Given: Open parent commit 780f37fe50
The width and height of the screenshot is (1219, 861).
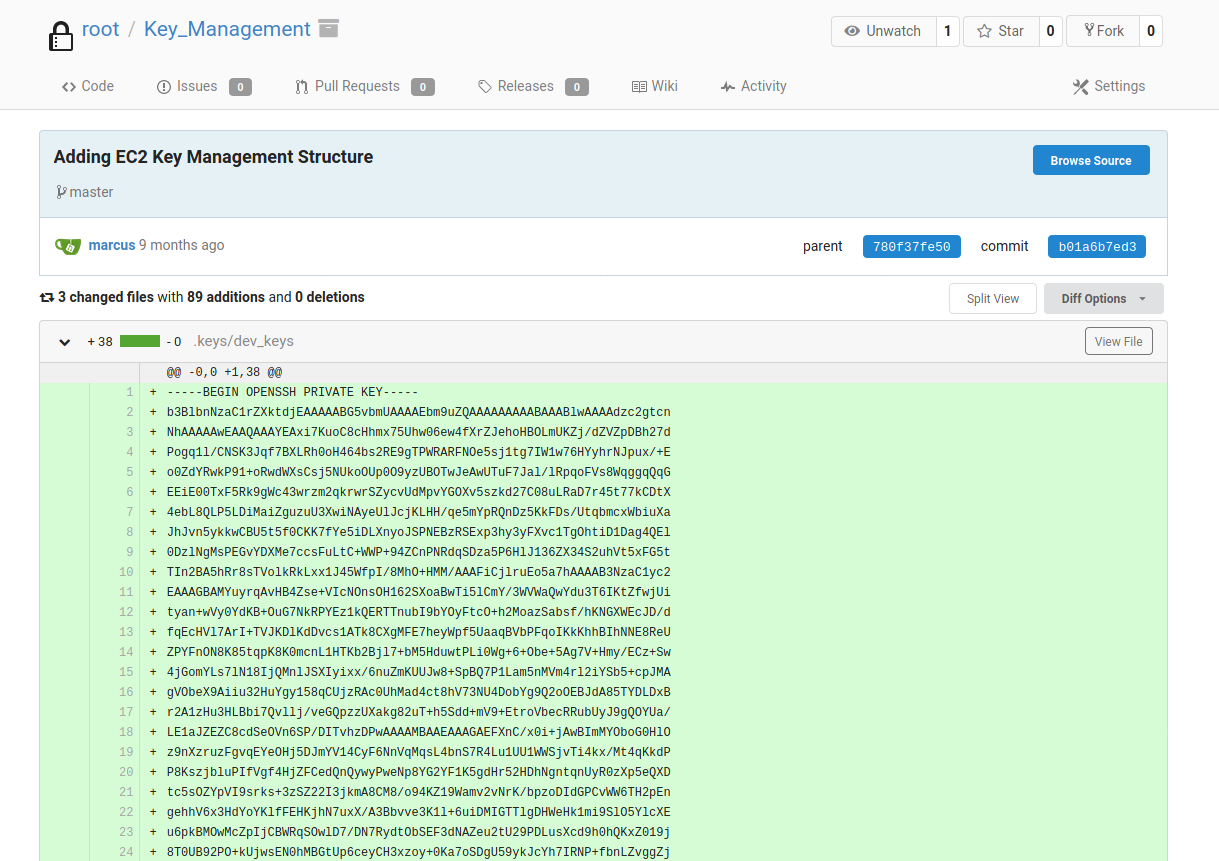Looking at the screenshot, I should click(x=911, y=247).
